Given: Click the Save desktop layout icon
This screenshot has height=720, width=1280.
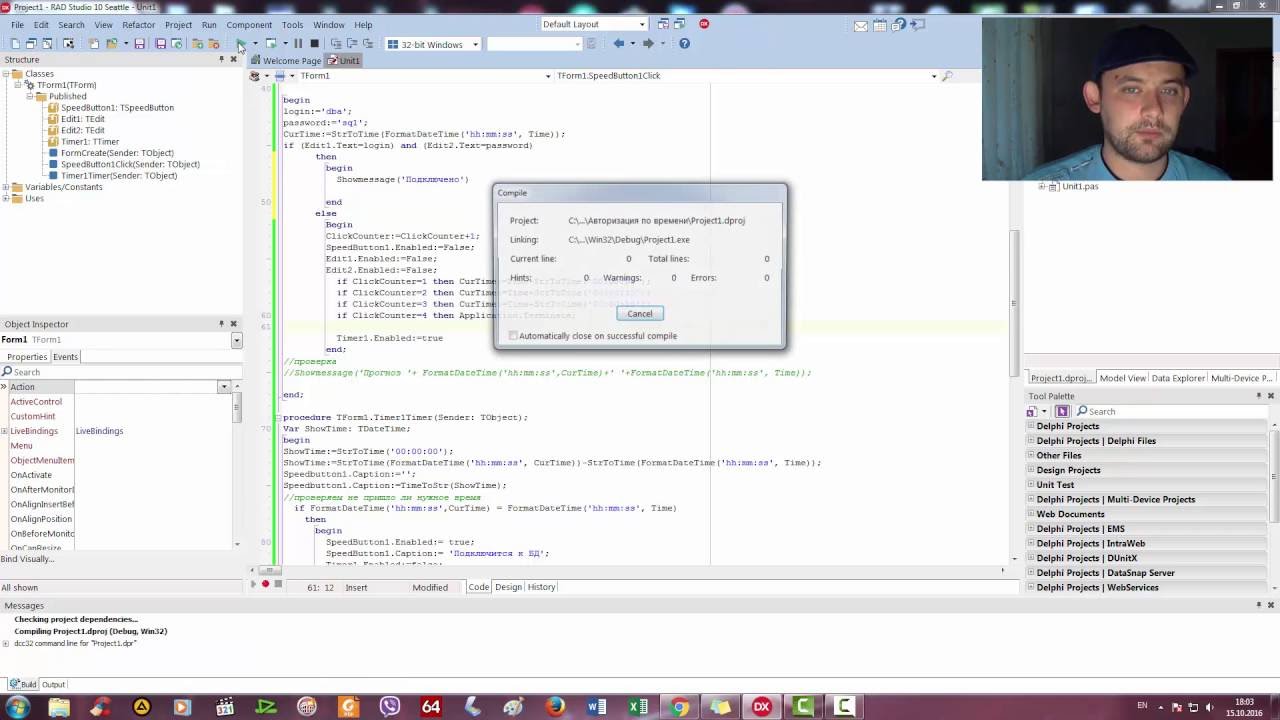Looking at the screenshot, I should (x=664, y=24).
